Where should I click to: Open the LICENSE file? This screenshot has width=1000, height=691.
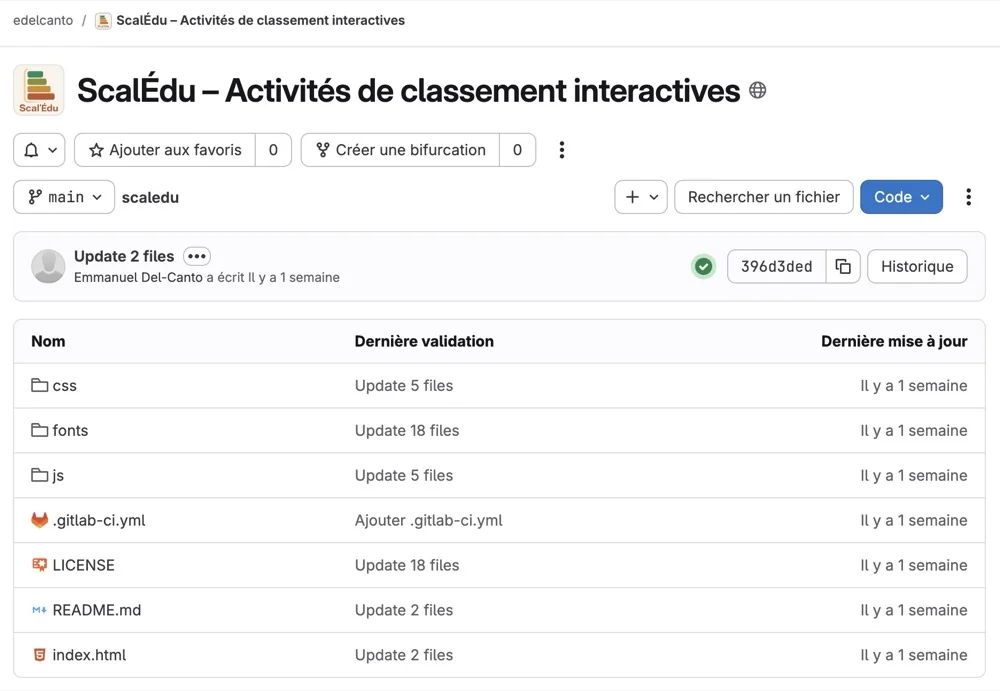coord(84,565)
